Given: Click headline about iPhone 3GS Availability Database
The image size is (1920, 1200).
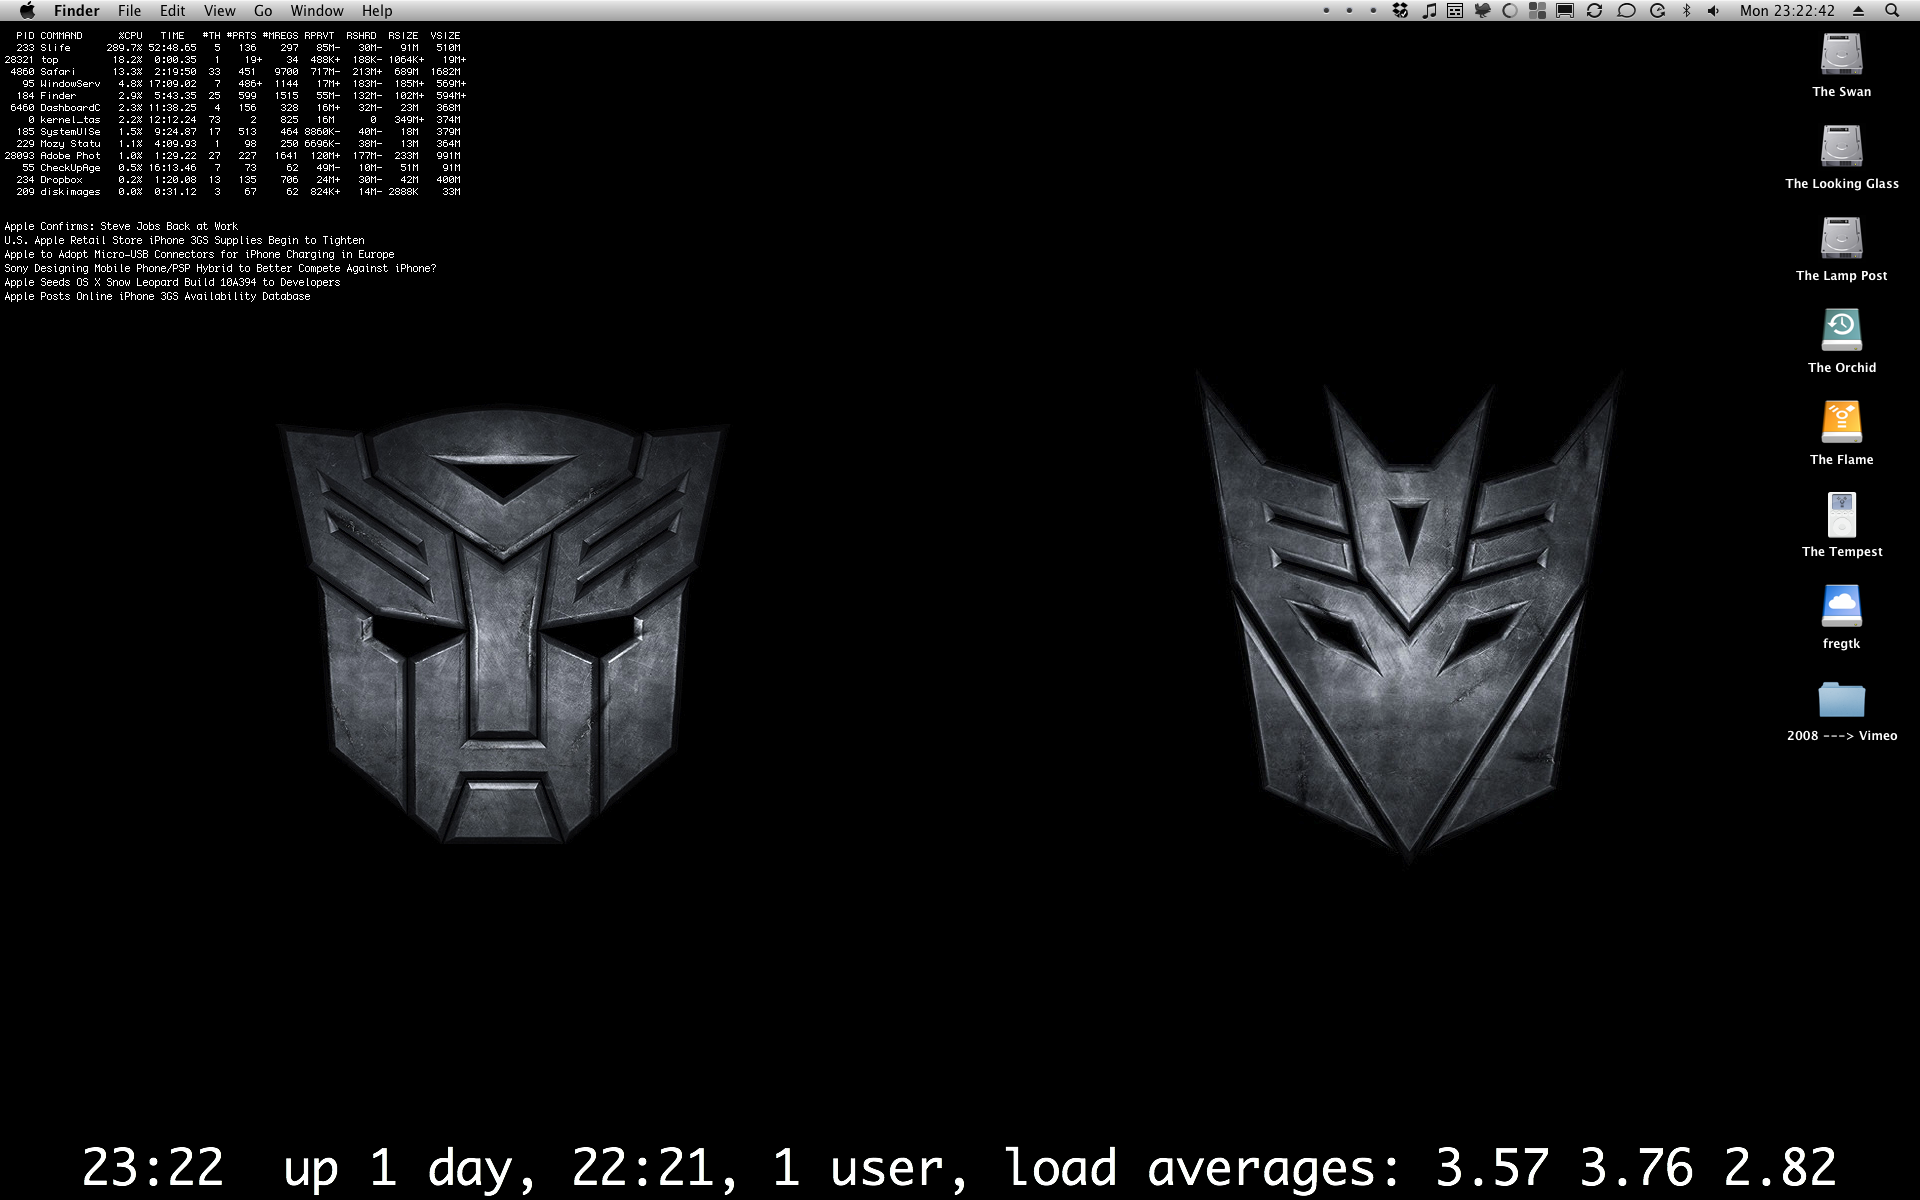Looking at the screenshot, I should click(157, 297).
